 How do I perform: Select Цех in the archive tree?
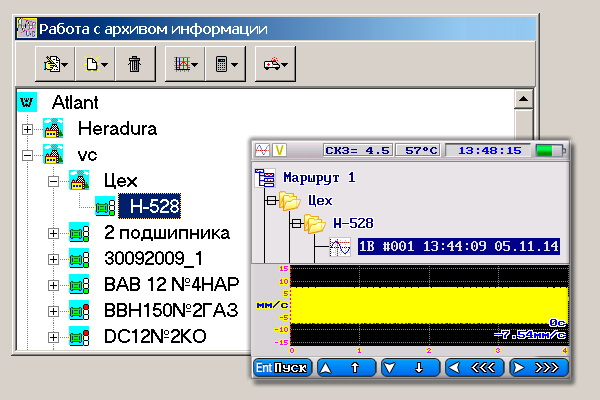click(x=121, y=181)
